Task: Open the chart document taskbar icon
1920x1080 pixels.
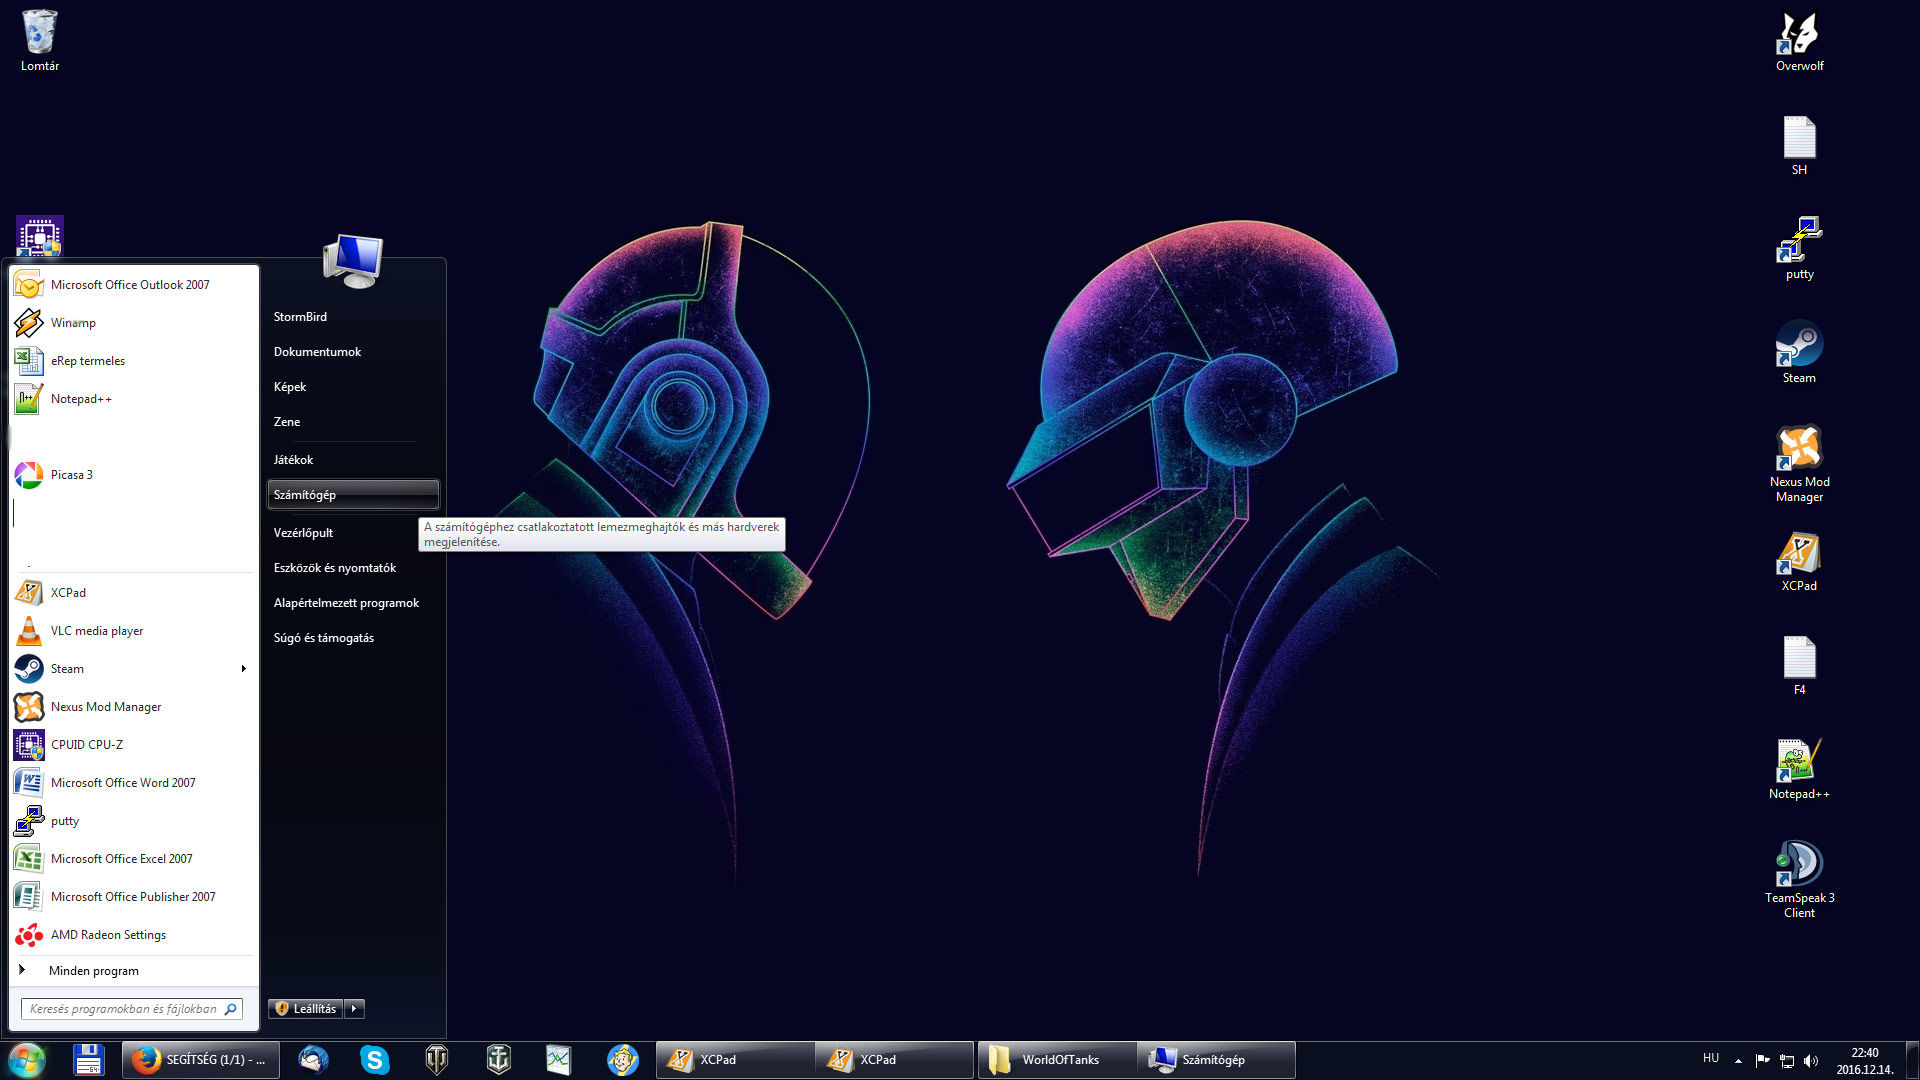Action: (x=558, y=1060)
